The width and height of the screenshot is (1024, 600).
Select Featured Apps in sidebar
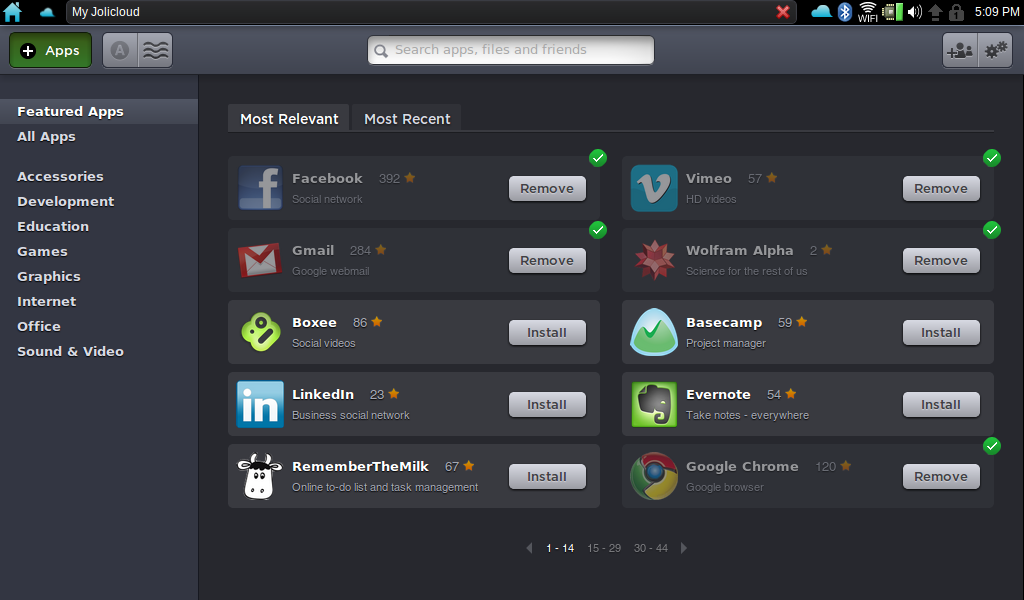coord(99,112)
